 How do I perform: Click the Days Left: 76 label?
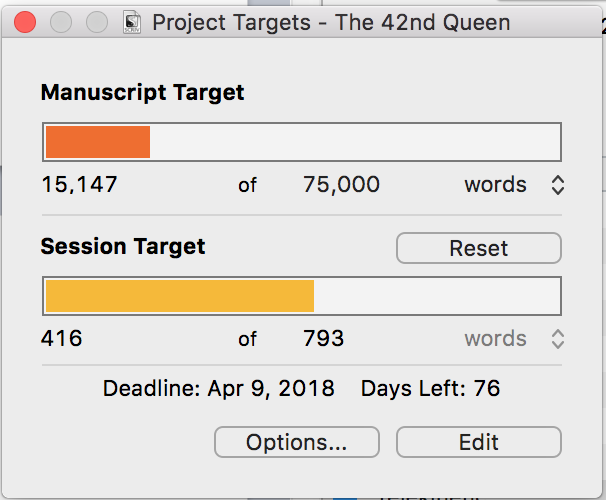point(430,389)
